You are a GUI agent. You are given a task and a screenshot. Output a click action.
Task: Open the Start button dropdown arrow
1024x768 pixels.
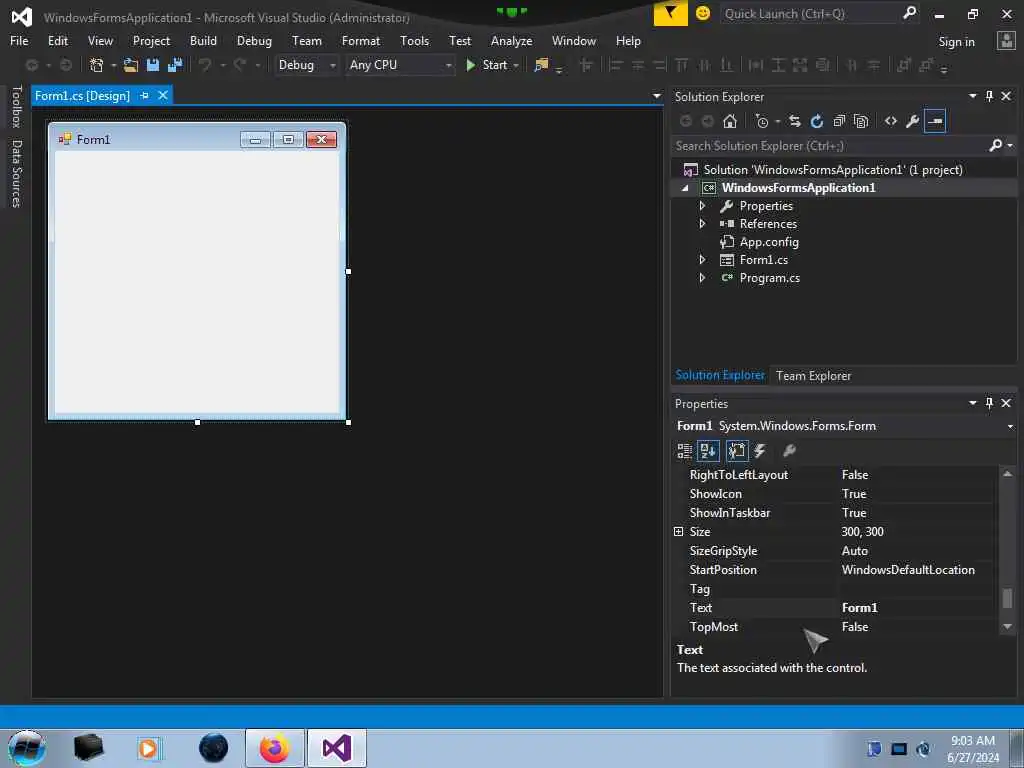click(x=516, y=65)
